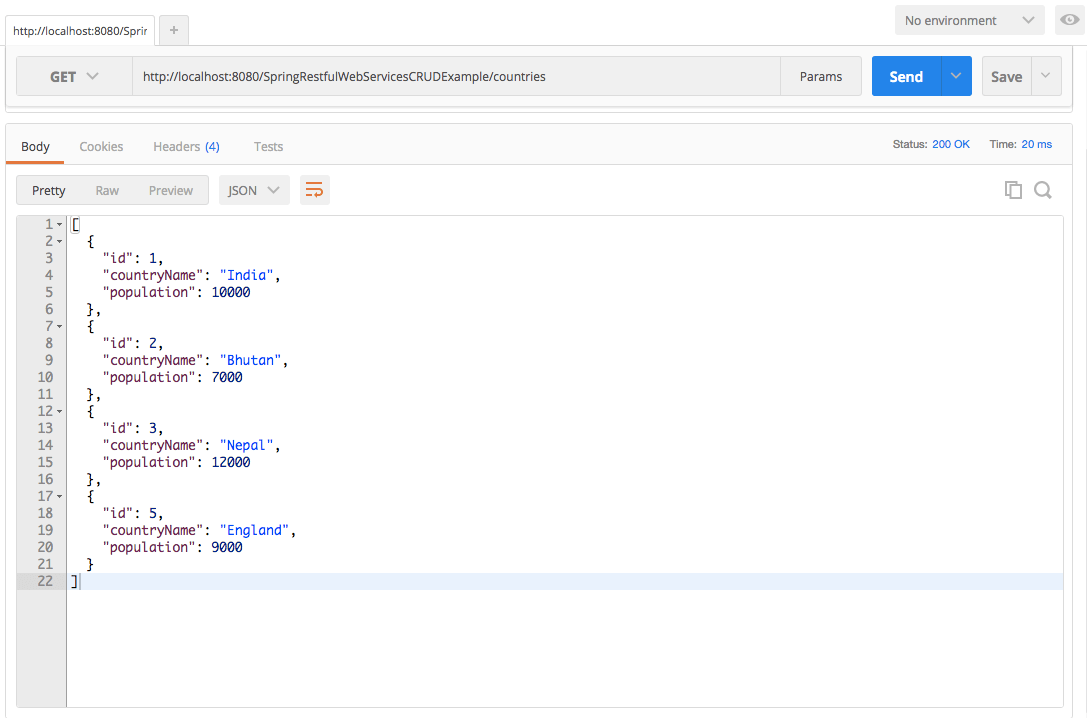Expand the Send button arrow options
Viewport: 1087px width, 718px height.
(x=956, y=76)
